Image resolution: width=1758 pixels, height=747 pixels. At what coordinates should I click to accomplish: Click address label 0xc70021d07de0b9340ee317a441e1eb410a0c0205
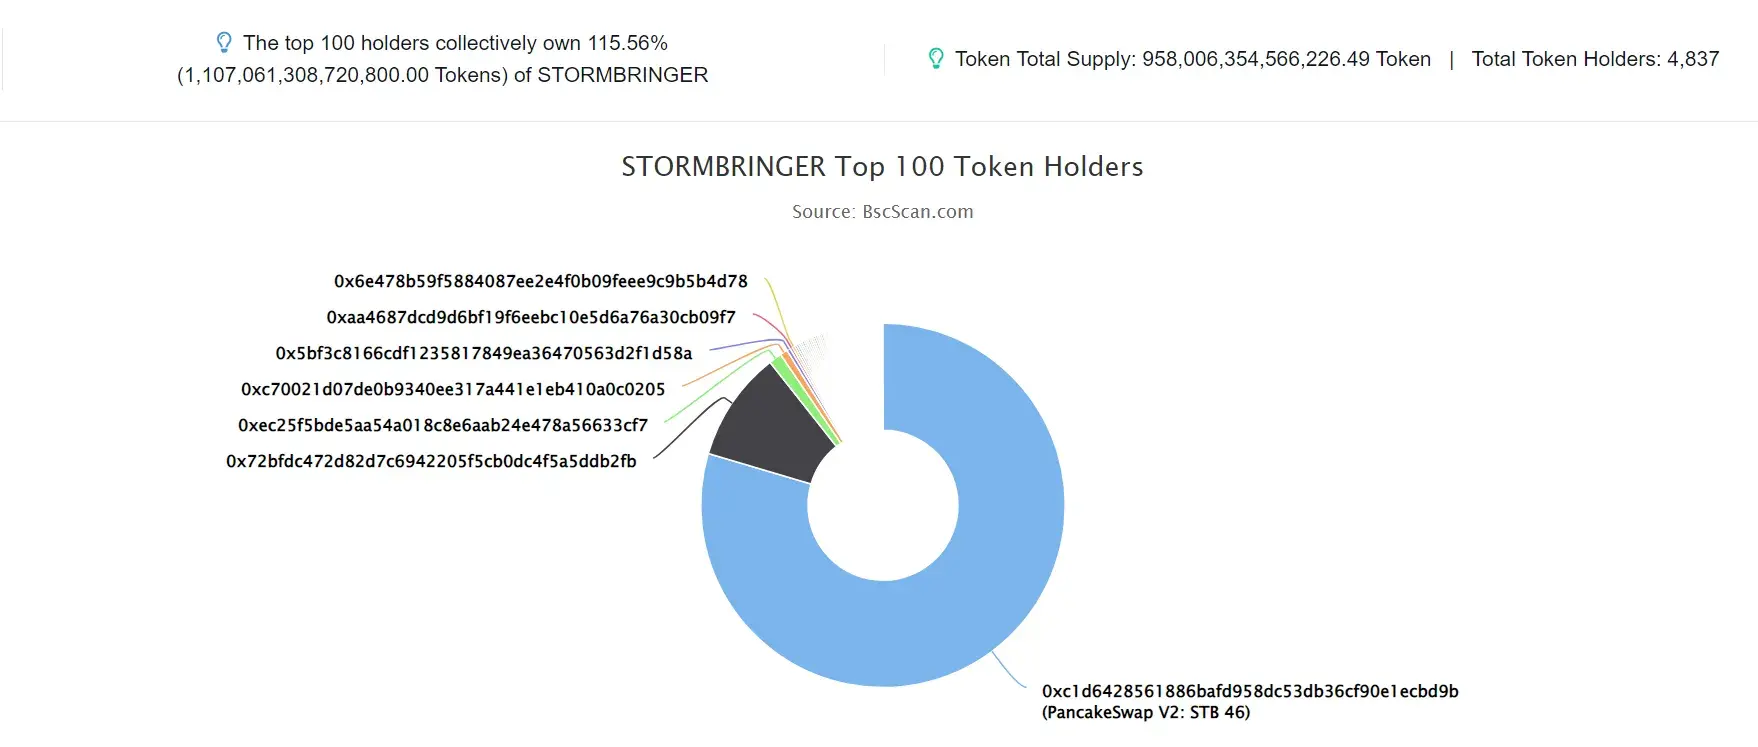453,389
